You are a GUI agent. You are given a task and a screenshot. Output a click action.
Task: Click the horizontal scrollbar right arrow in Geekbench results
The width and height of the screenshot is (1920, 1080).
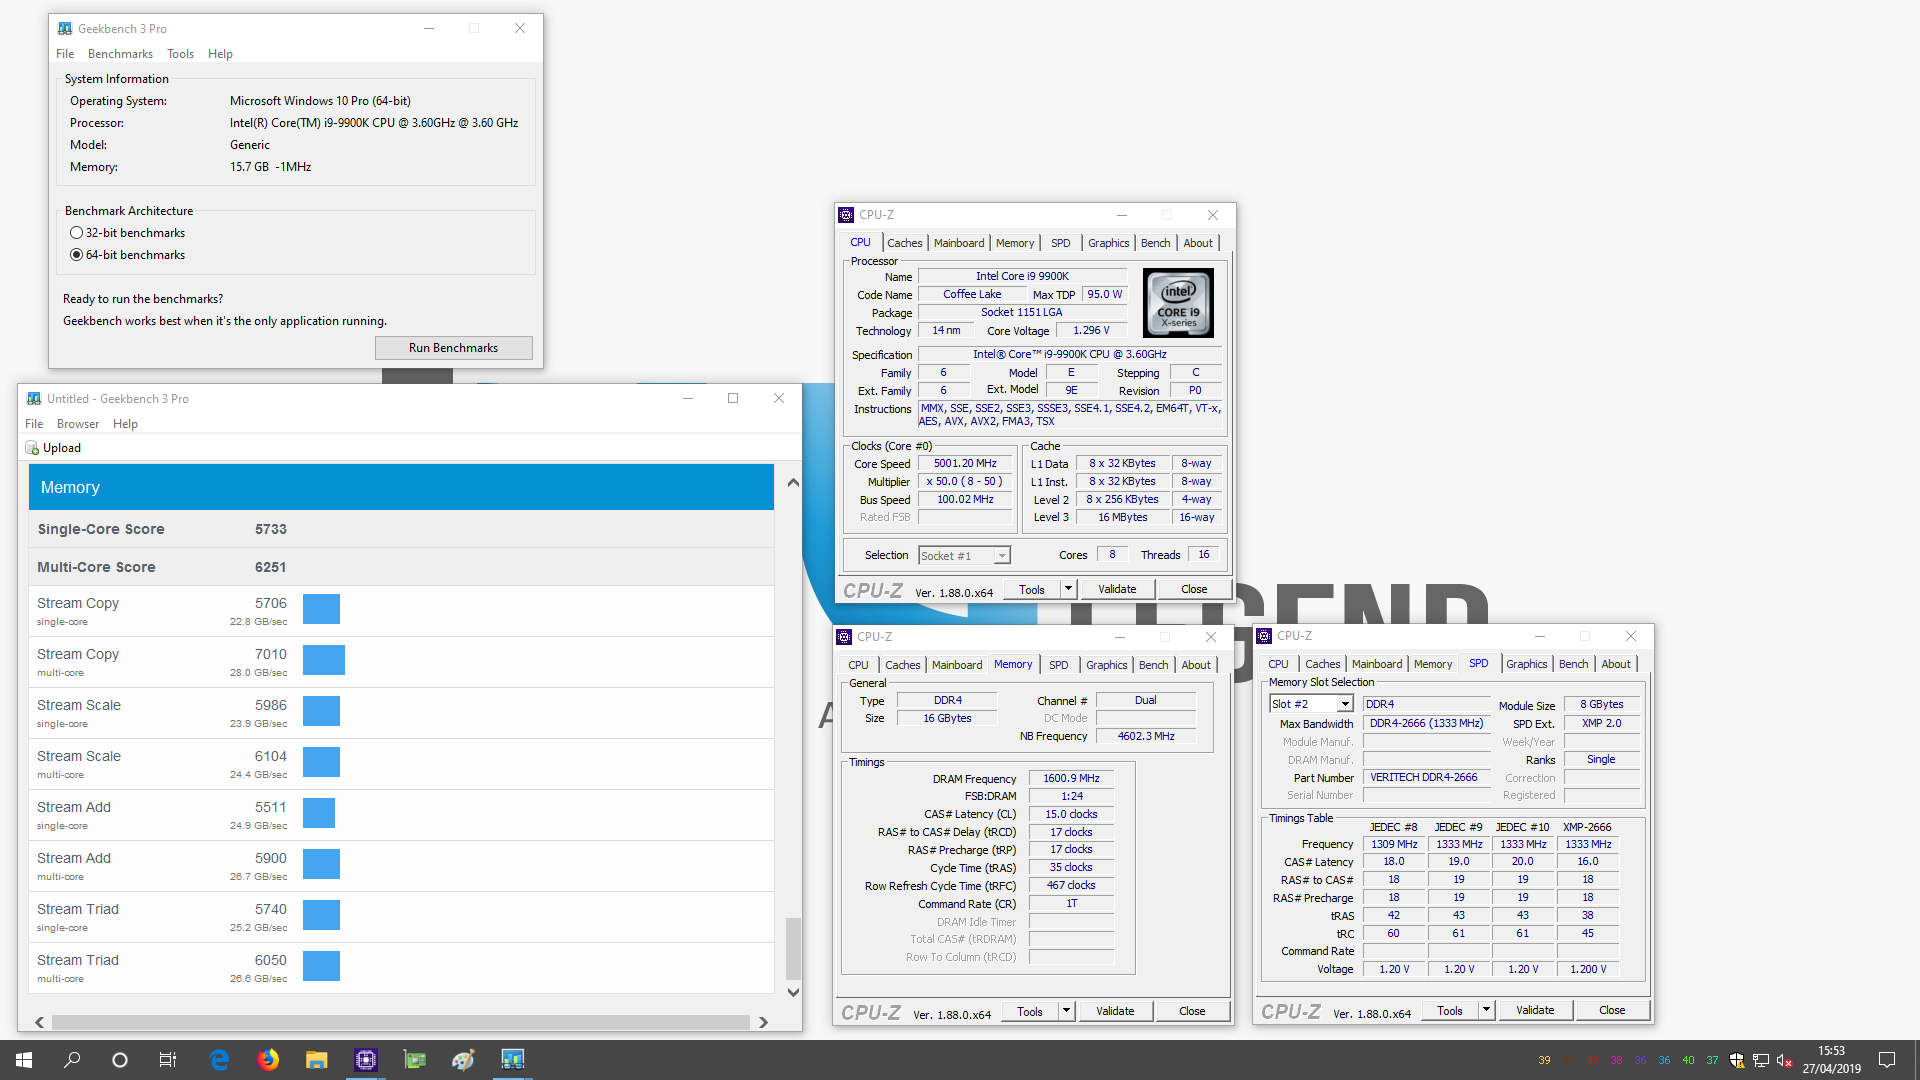tap(763, 1022)
